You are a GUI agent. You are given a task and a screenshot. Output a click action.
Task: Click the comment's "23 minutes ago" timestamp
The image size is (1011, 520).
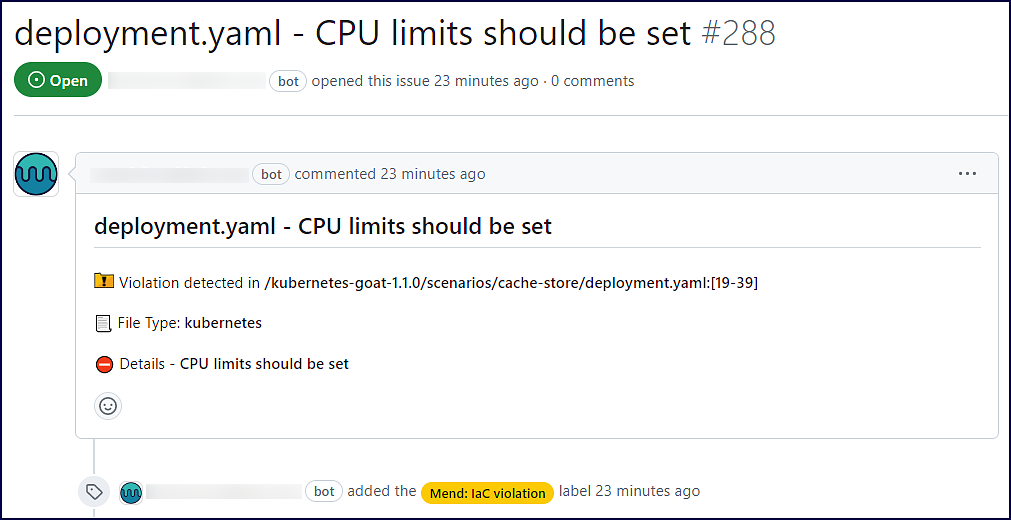pos(433,174)
